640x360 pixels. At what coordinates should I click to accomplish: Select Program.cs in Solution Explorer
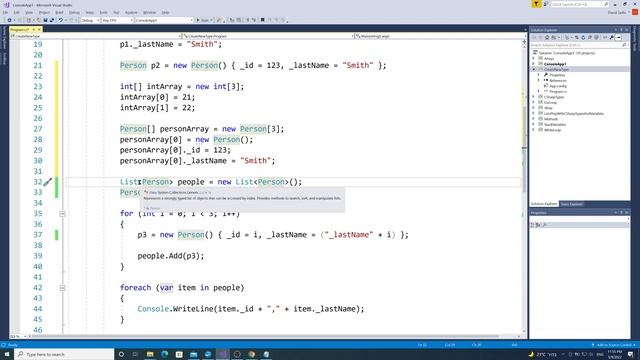point(558,91)
